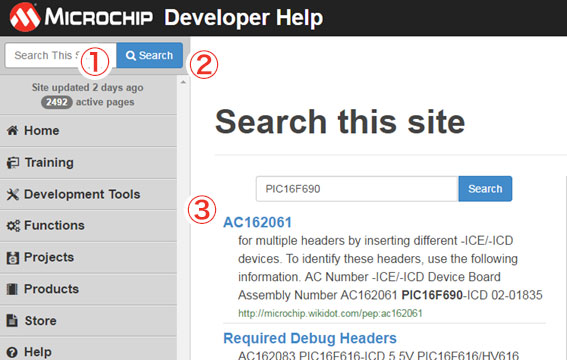Click the Microchip logo in the header
Viewport: 567px width, 360px height.
81,17
